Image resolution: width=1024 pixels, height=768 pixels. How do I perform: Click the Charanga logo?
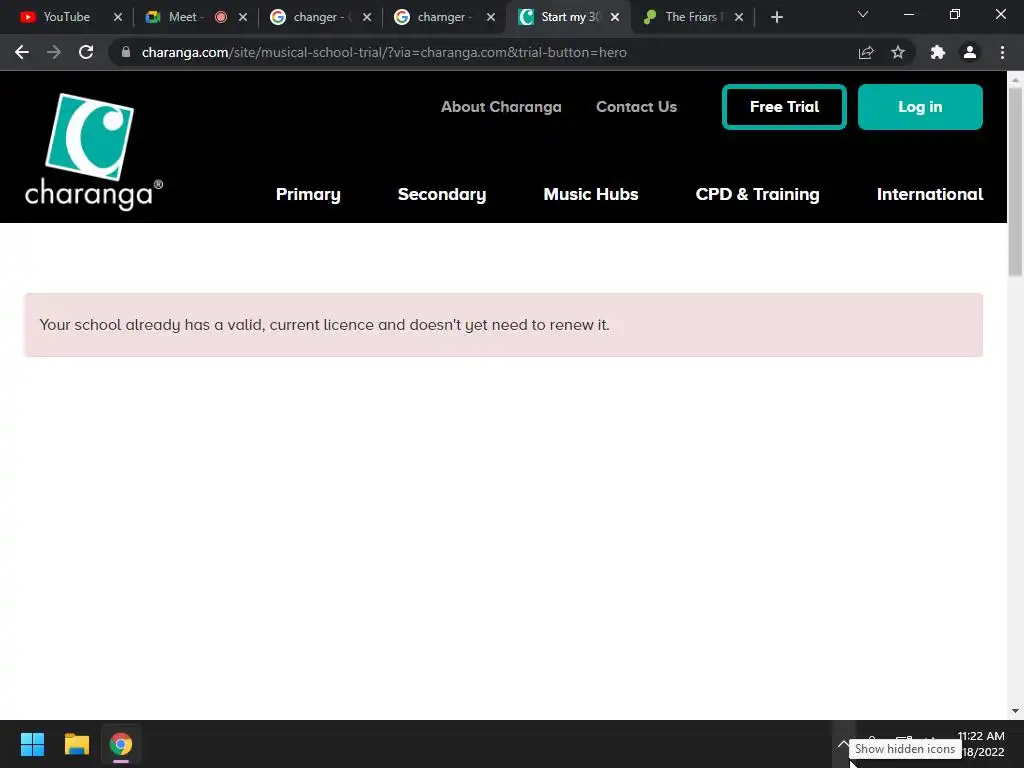tap(93, 152)
